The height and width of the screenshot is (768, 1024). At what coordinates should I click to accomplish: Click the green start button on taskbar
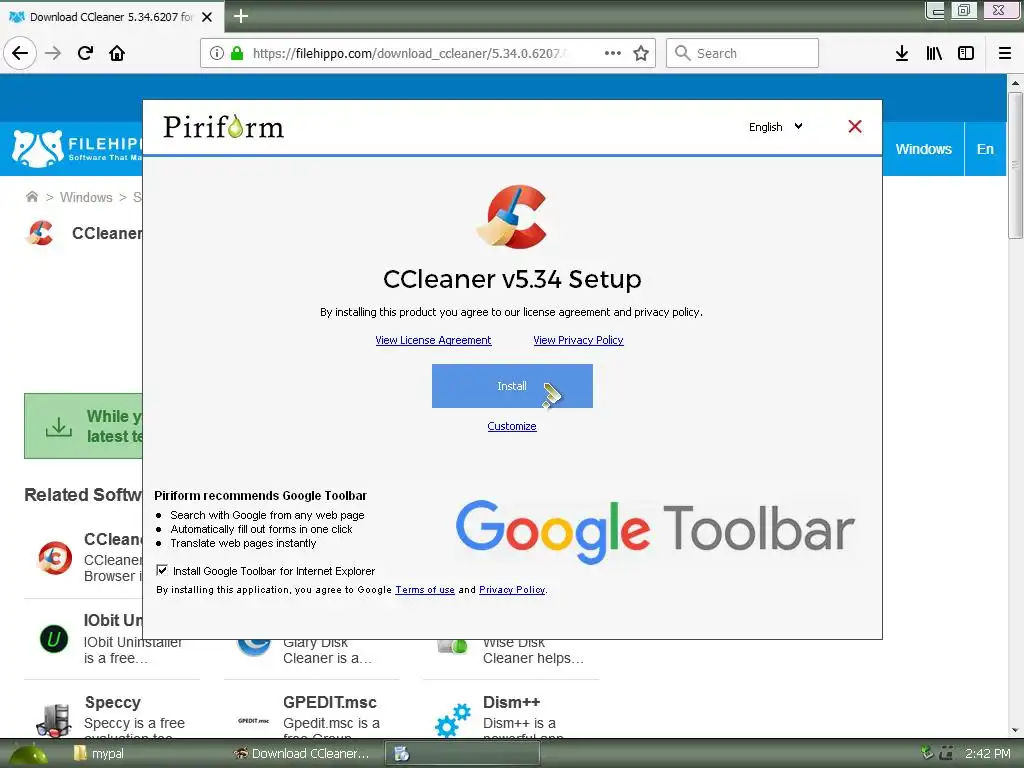(29, 754)
